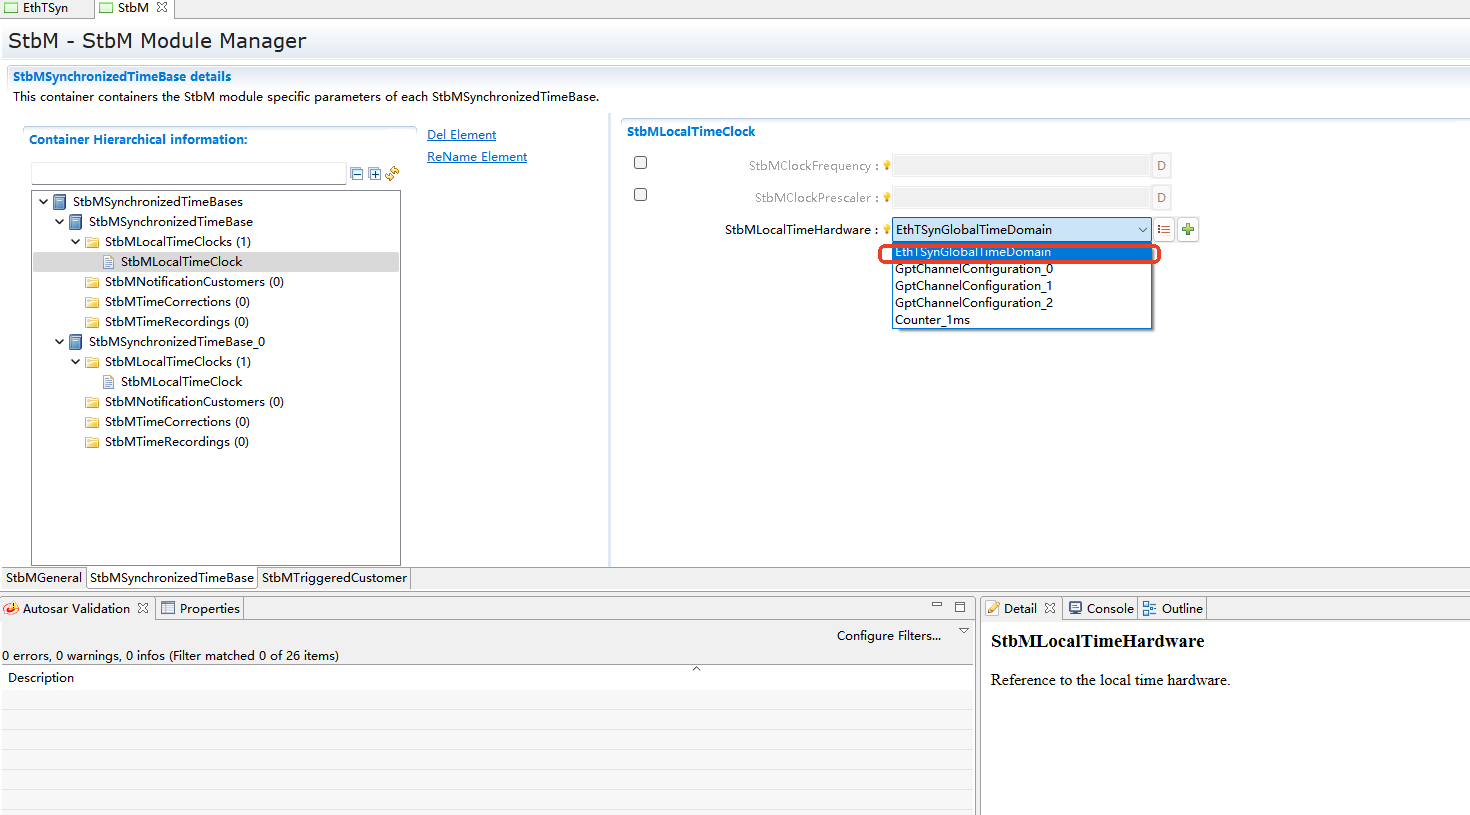This screenshot has height=815, width=1470.
Task: Click the collapse all icon above the tree
Action: [x=357, y=174]
